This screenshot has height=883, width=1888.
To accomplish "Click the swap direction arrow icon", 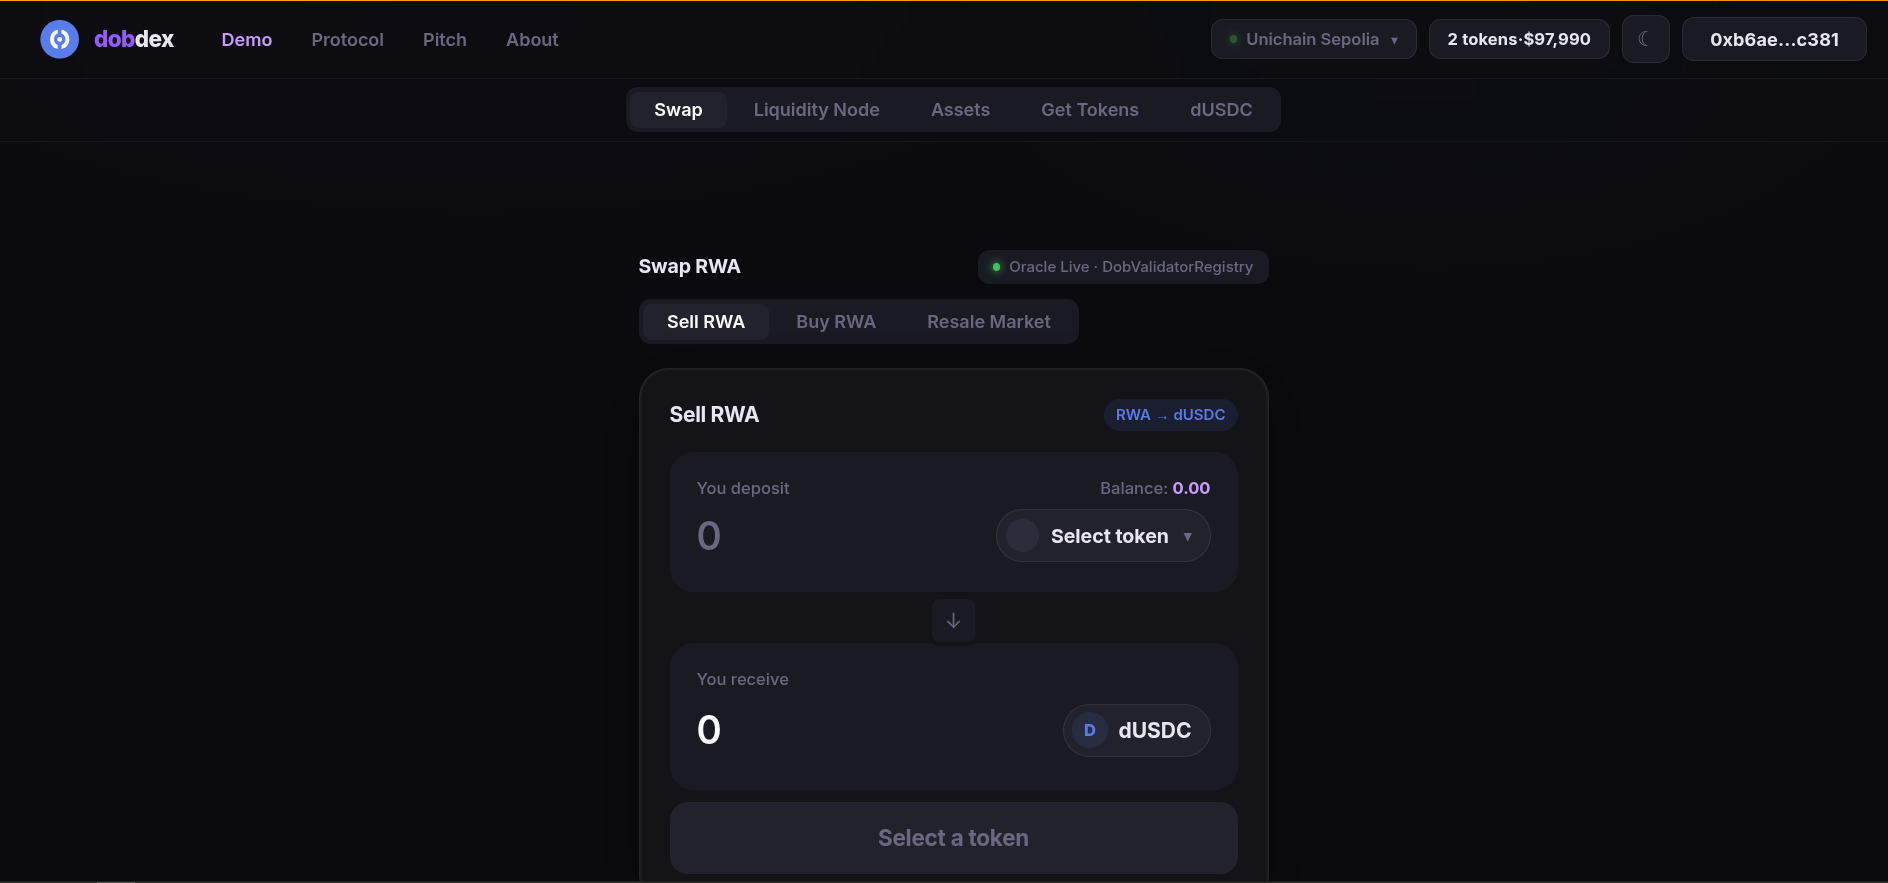I will 953,620.
